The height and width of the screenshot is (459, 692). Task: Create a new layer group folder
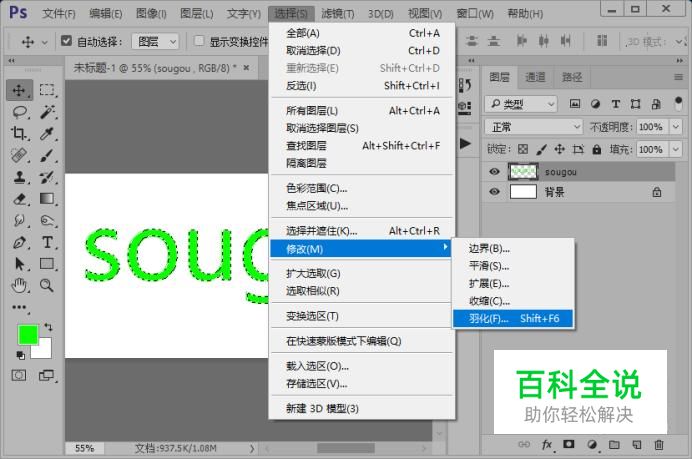614,444
